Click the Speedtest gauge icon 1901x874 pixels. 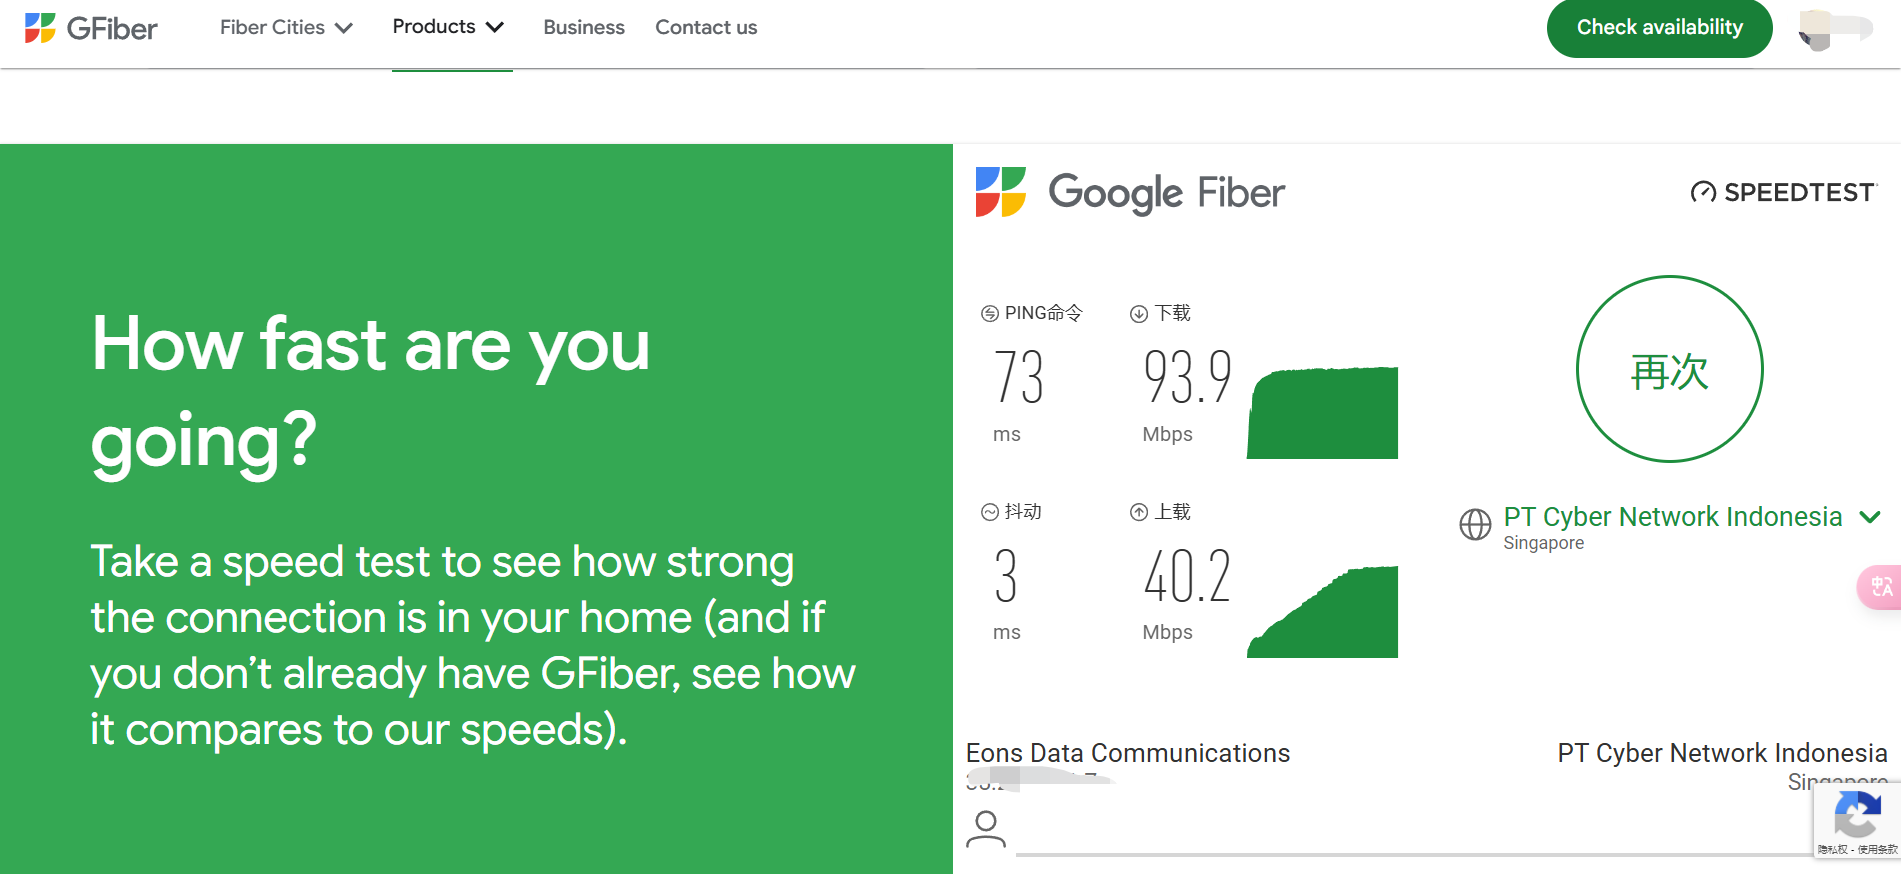click(x=1703, y=192)
